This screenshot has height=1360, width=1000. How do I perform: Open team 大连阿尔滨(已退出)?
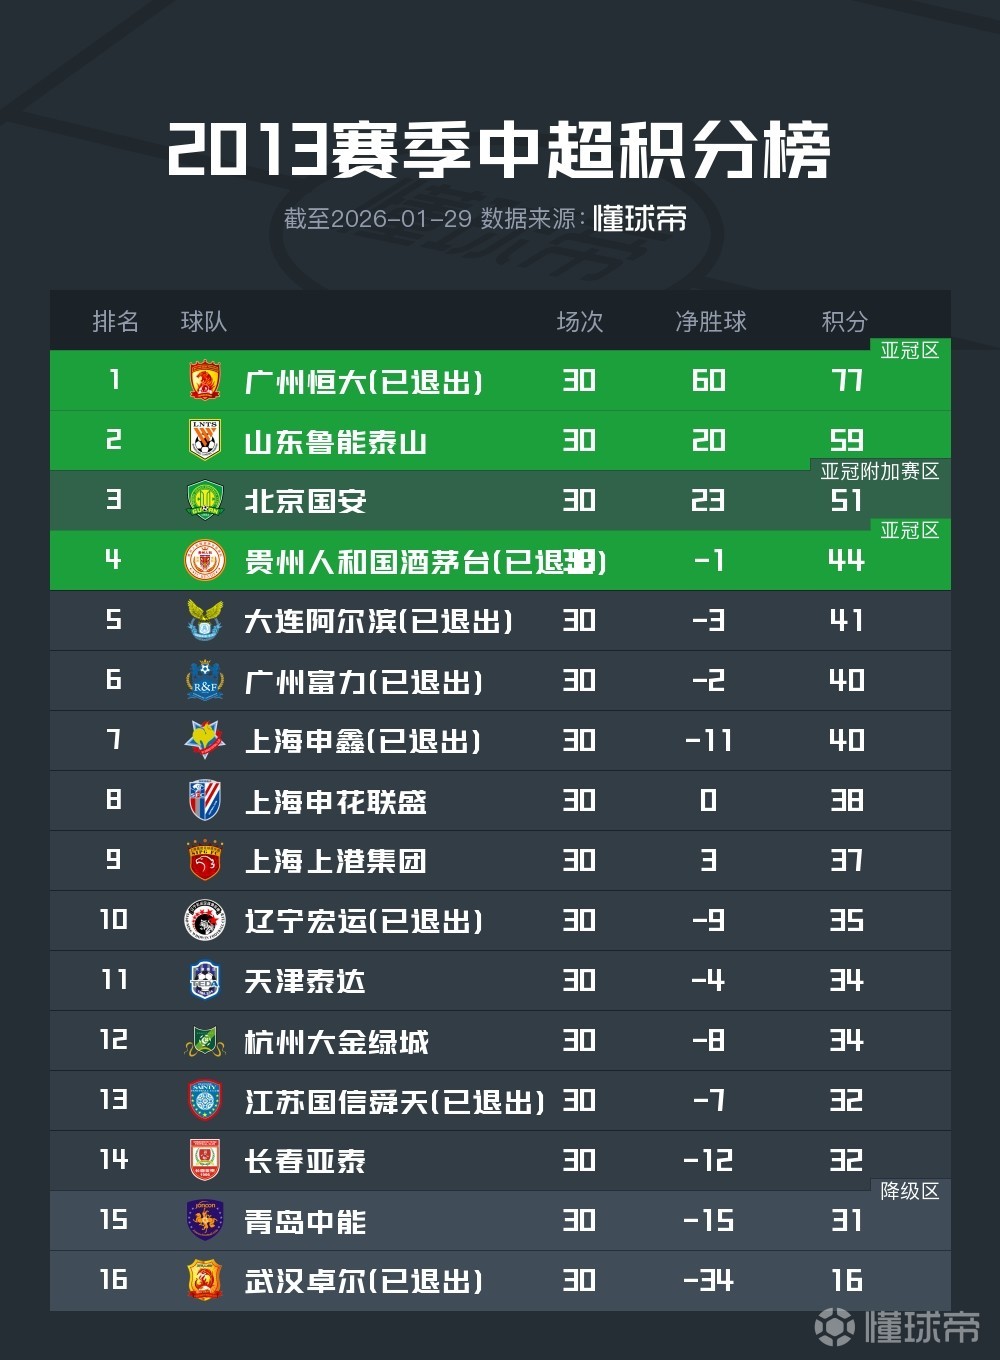(x=378, y=621)
